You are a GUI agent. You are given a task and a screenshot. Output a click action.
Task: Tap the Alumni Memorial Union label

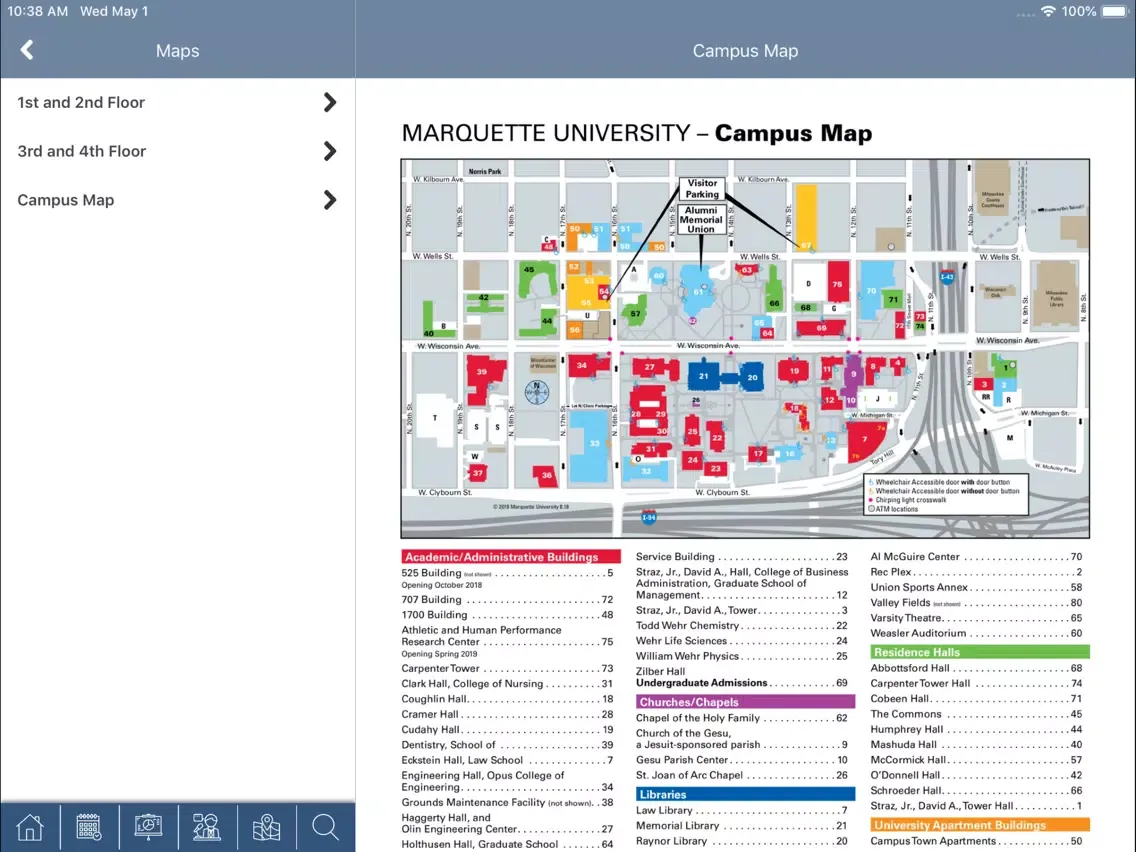click(x=701, y=220)
